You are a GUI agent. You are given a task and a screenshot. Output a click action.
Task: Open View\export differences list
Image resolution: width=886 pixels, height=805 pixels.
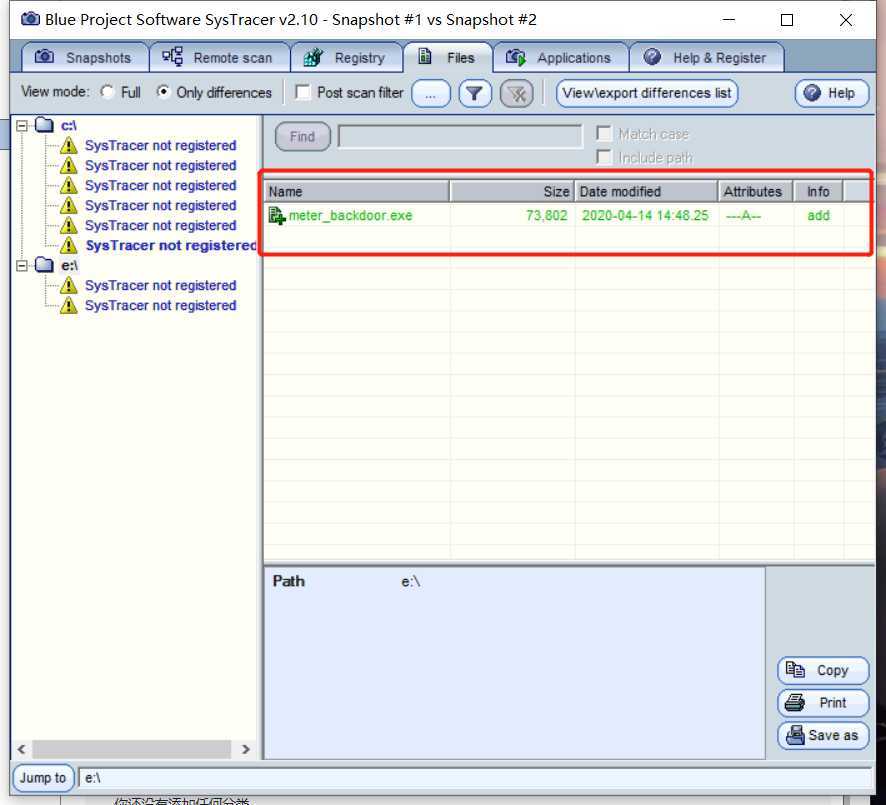[646, 93]
